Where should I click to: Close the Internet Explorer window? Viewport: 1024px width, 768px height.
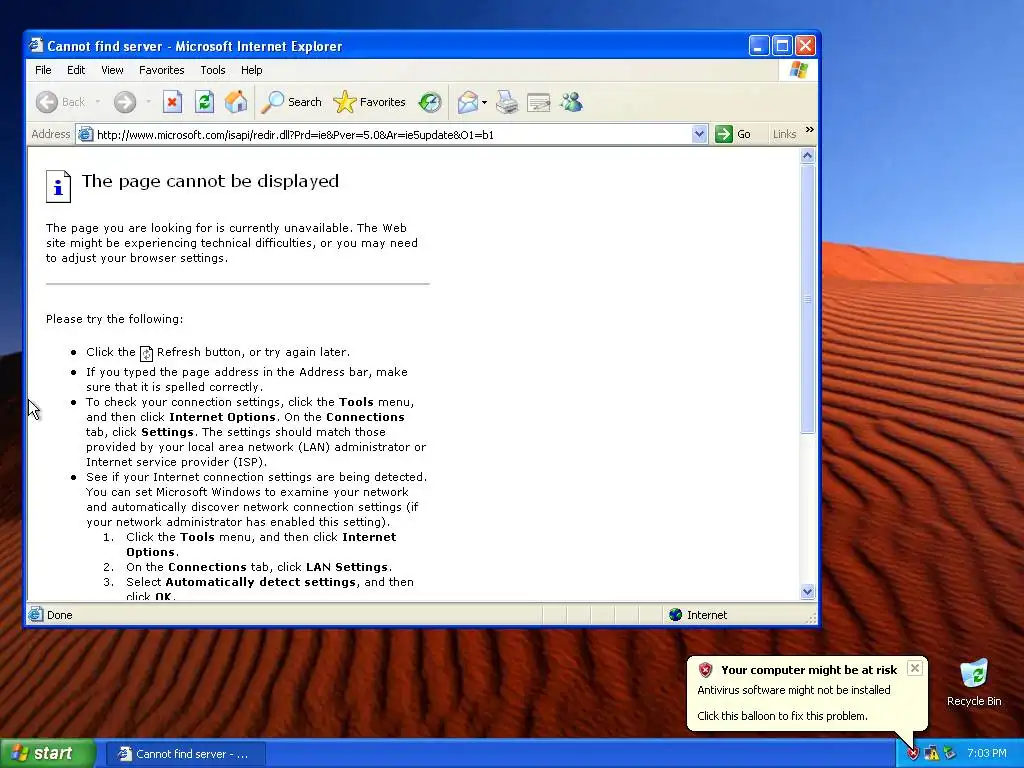(805, 46)
